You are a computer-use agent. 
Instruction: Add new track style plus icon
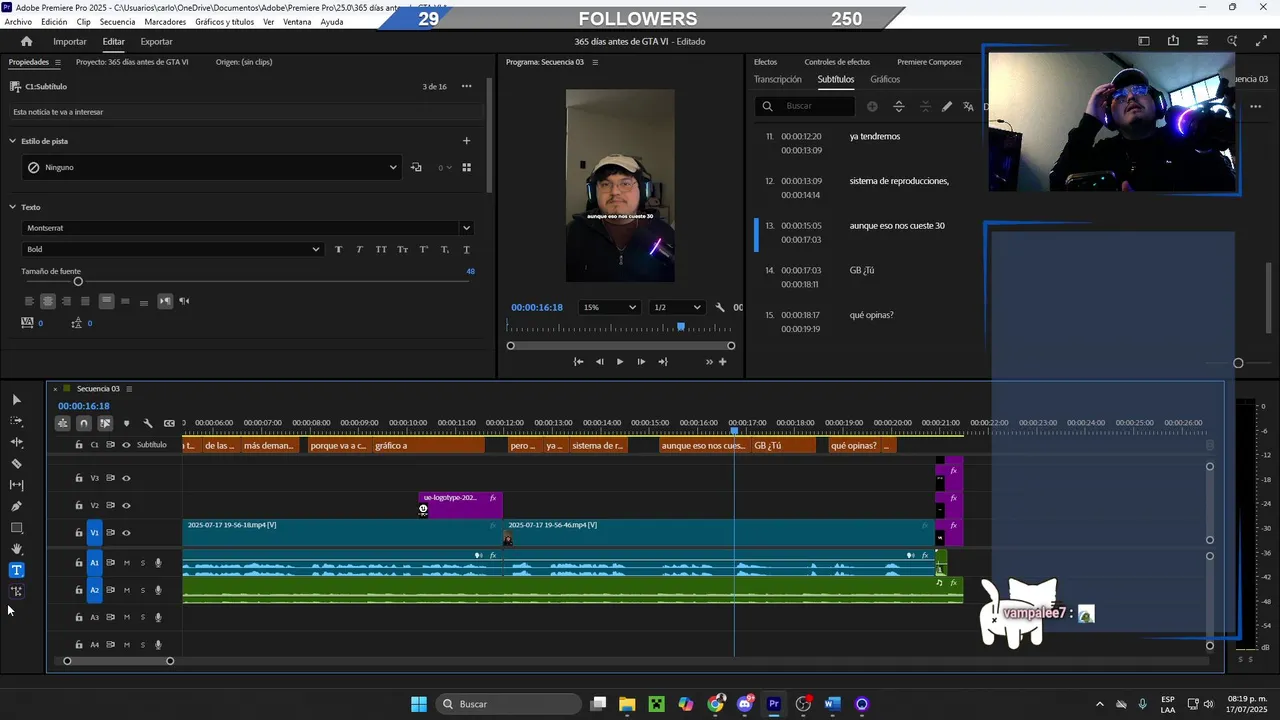tap(466, 141)
